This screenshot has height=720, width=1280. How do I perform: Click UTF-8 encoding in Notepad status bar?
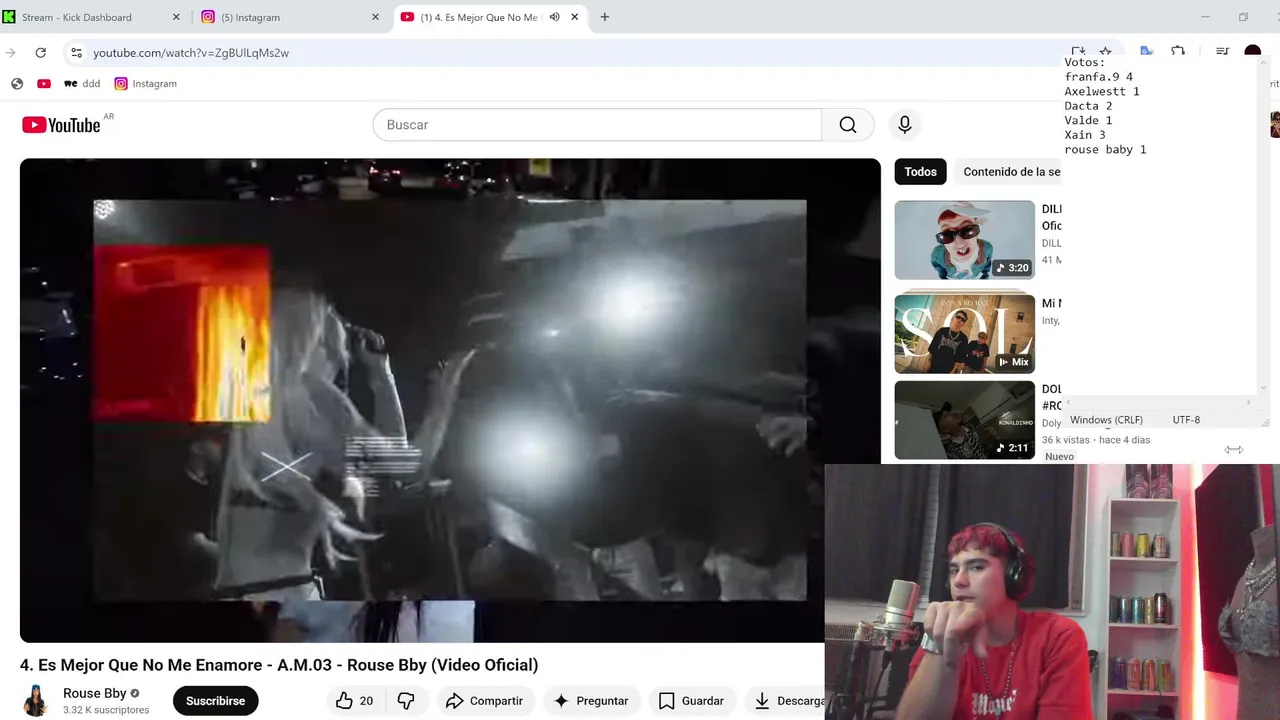click(1186, 420)
